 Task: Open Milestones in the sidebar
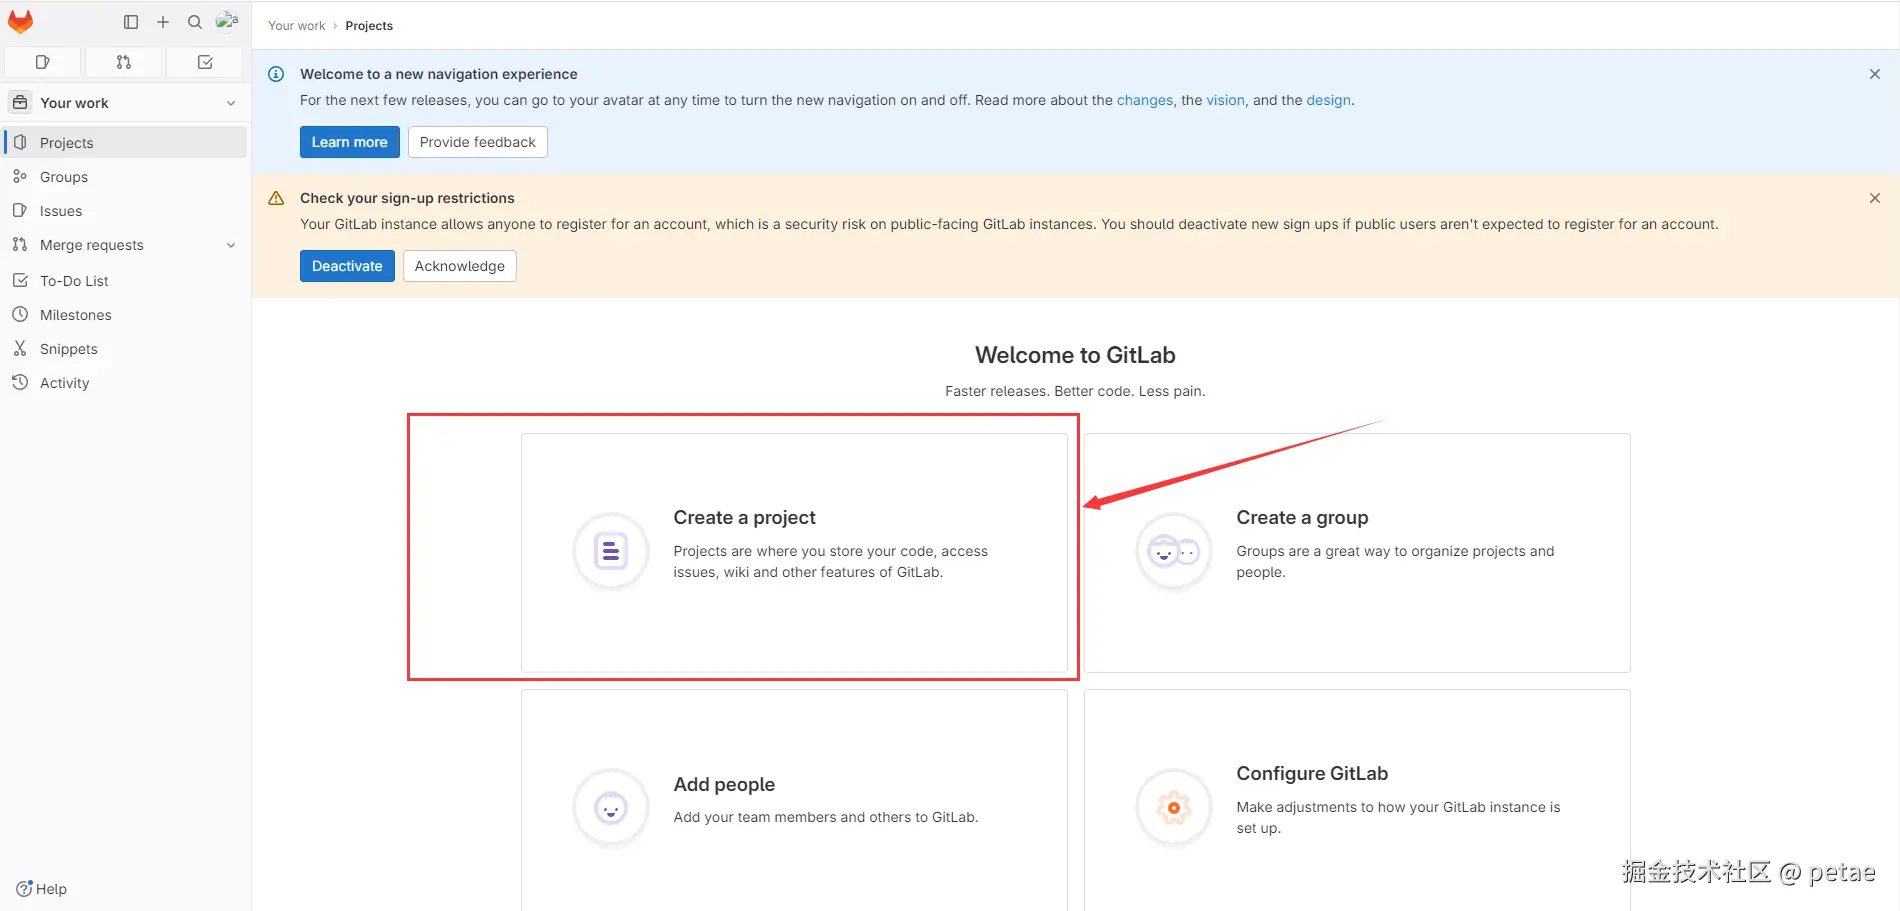point(126,315)
